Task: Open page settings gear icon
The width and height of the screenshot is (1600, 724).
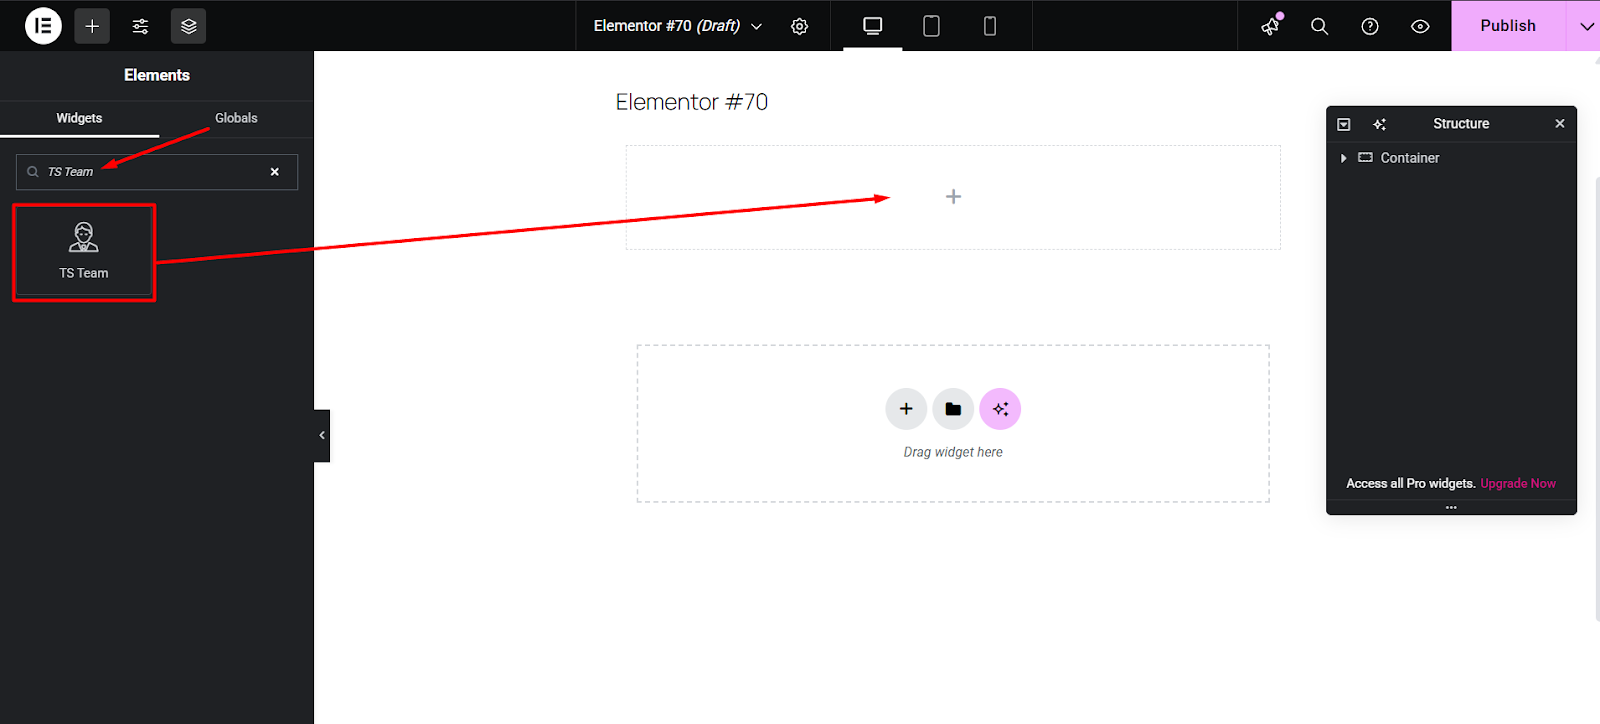Action: click(799, 27)
